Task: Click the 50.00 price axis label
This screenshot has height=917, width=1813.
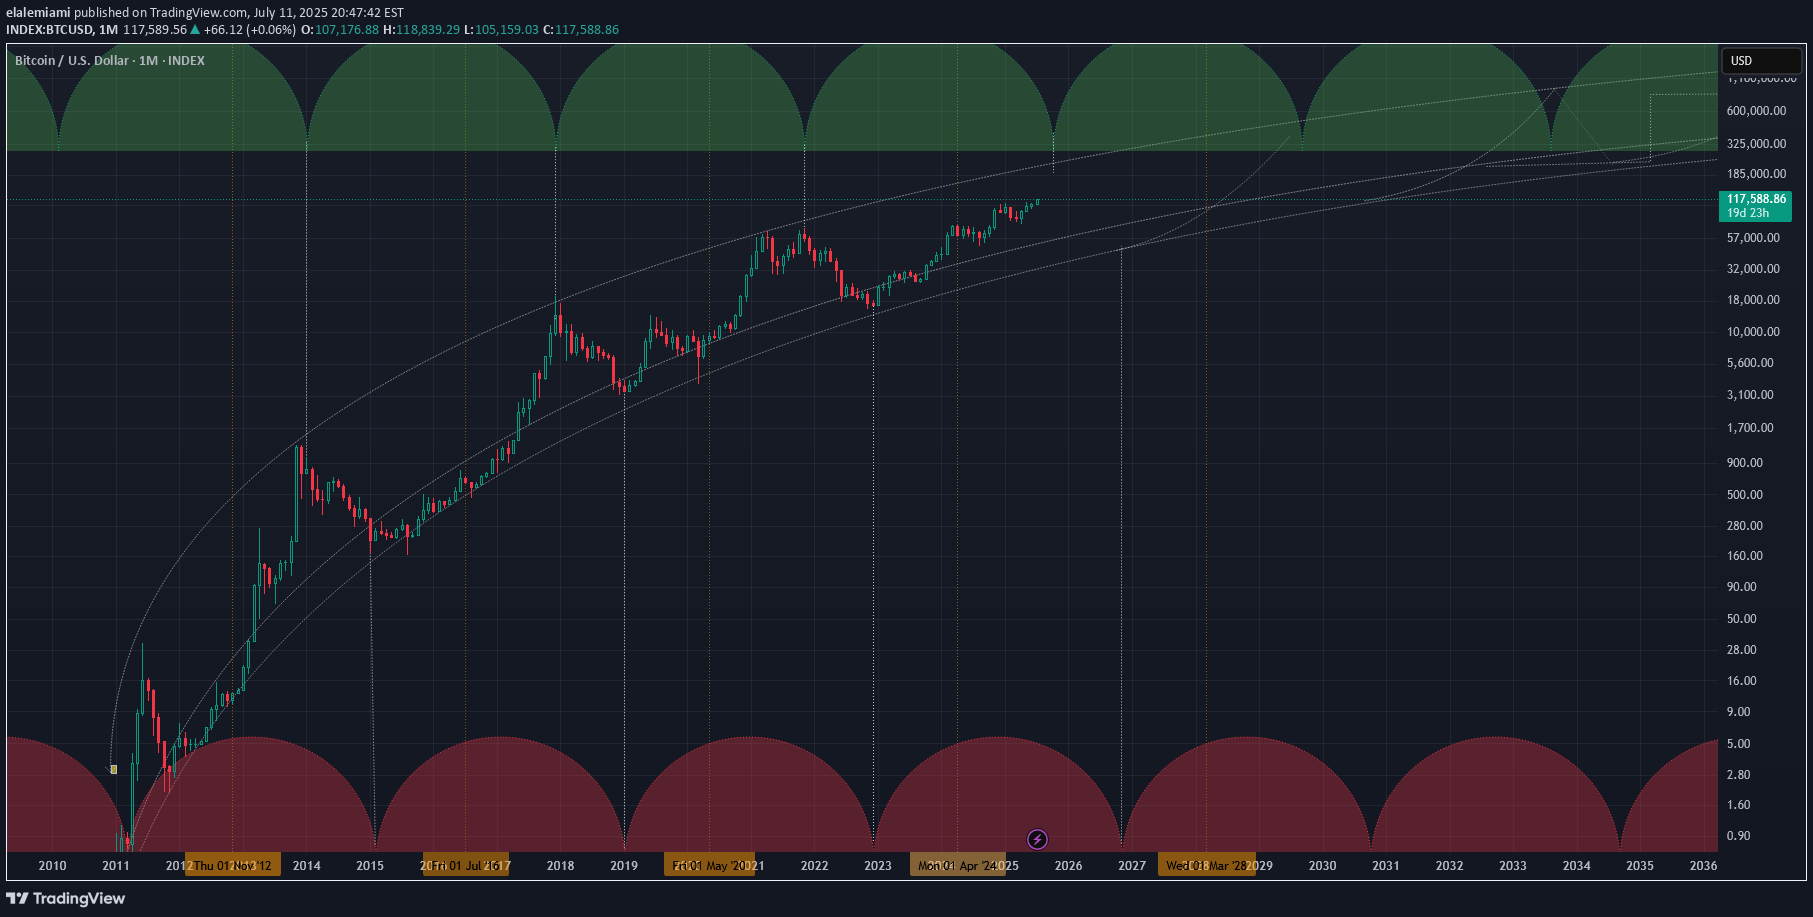Action: 1742,619
